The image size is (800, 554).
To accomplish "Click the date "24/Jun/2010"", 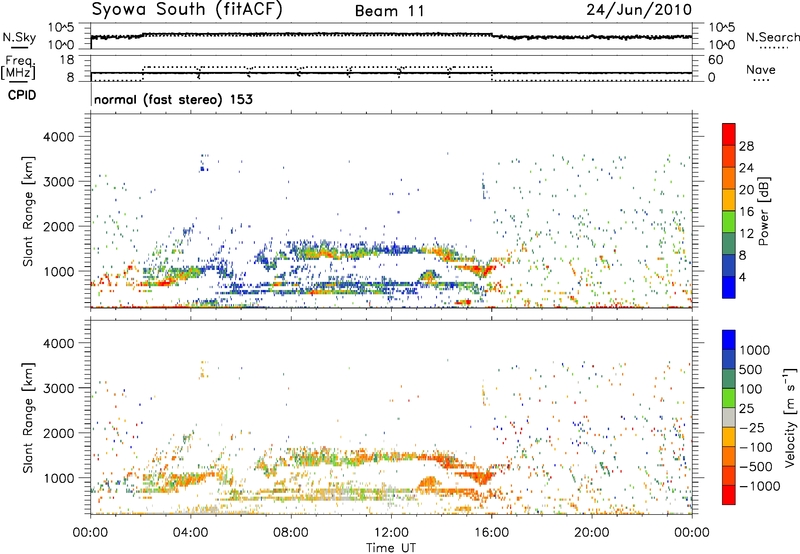I will coord(639,10).
